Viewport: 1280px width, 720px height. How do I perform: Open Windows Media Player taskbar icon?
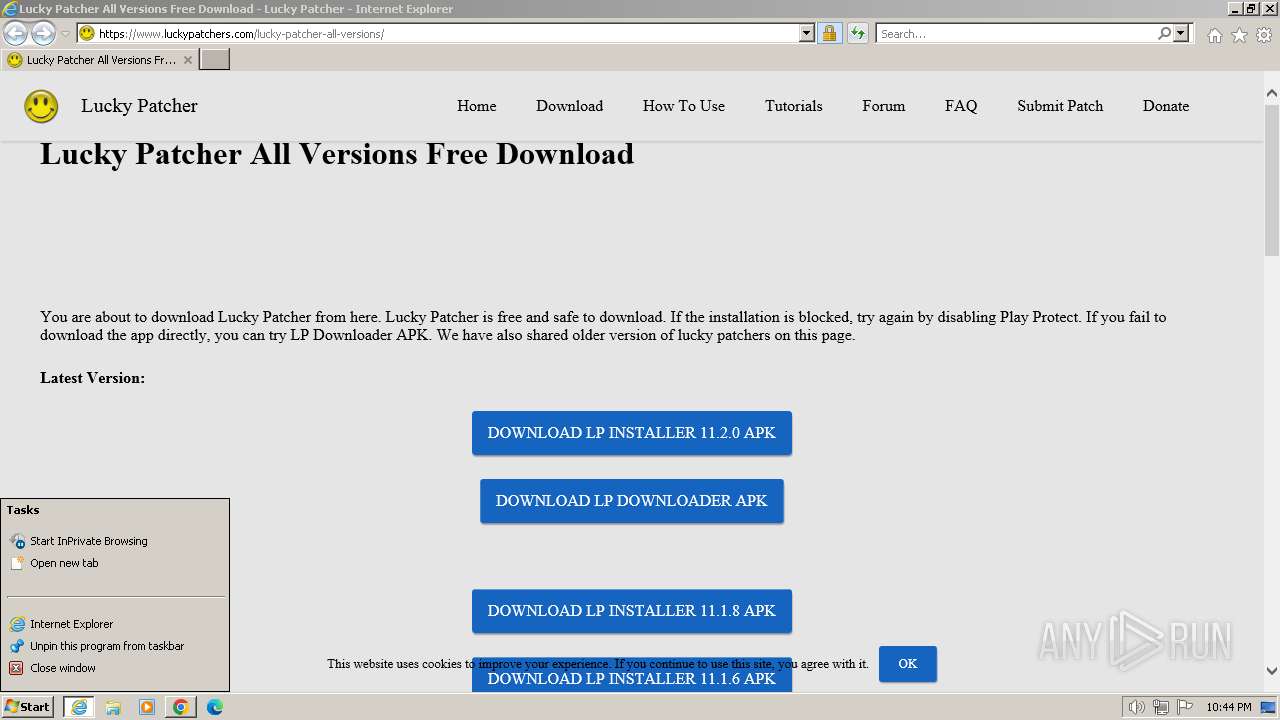point(147,707)
